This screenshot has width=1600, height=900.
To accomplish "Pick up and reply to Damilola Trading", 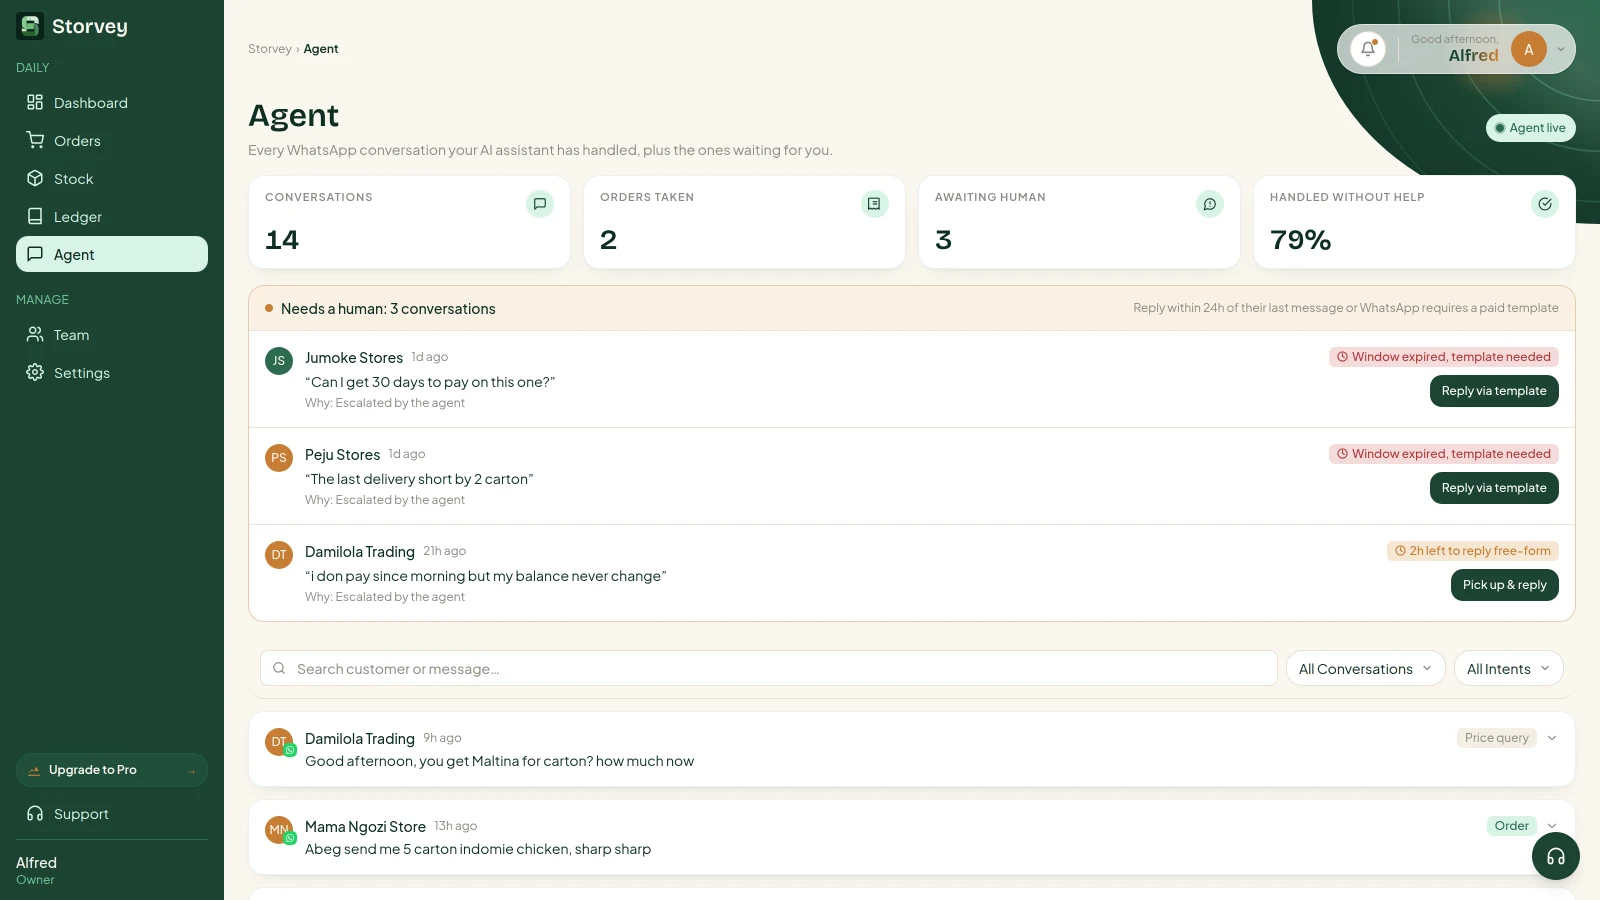I will pos(1504,585).
